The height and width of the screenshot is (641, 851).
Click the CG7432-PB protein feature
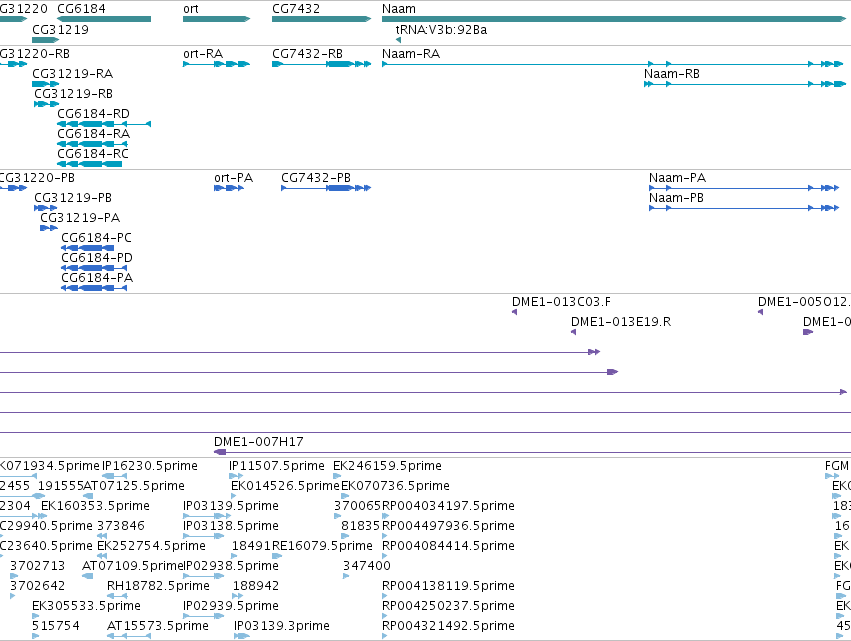326,188
